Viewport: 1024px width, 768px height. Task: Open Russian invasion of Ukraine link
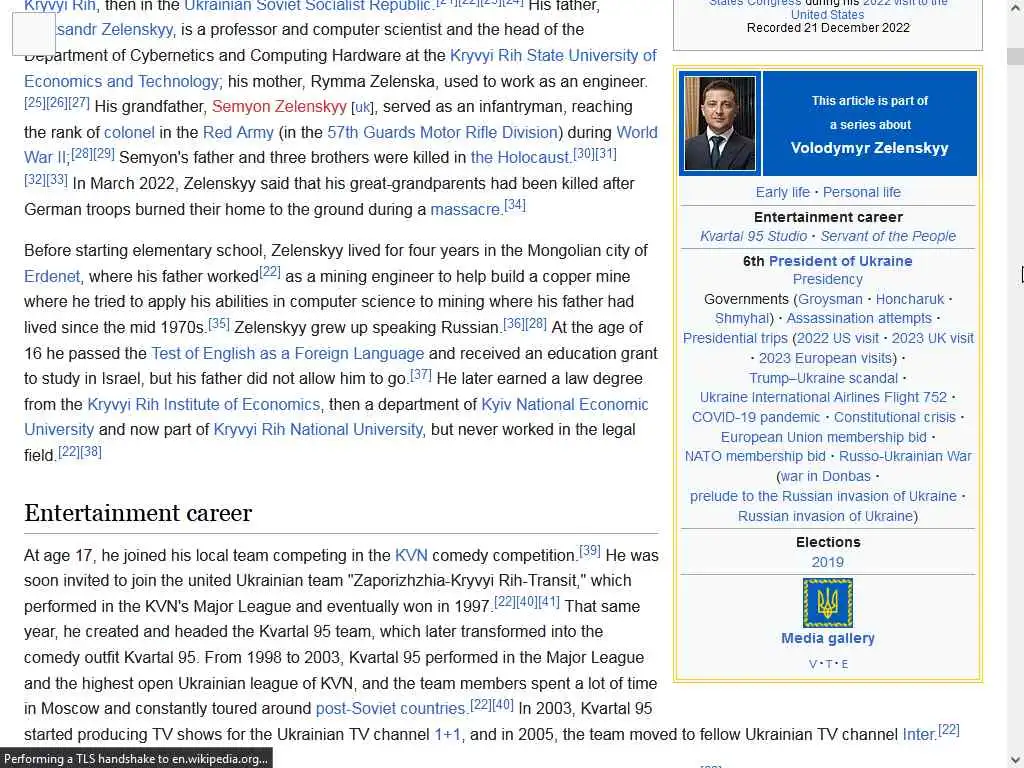[825, 517]
